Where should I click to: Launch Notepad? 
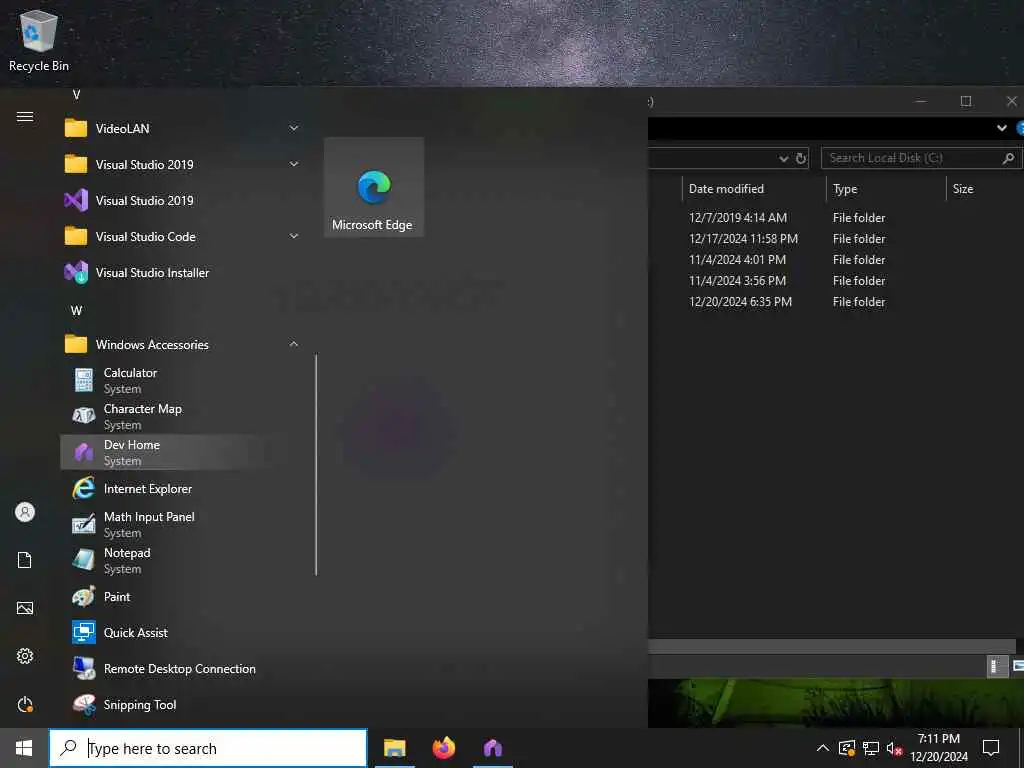pos(181,560)
